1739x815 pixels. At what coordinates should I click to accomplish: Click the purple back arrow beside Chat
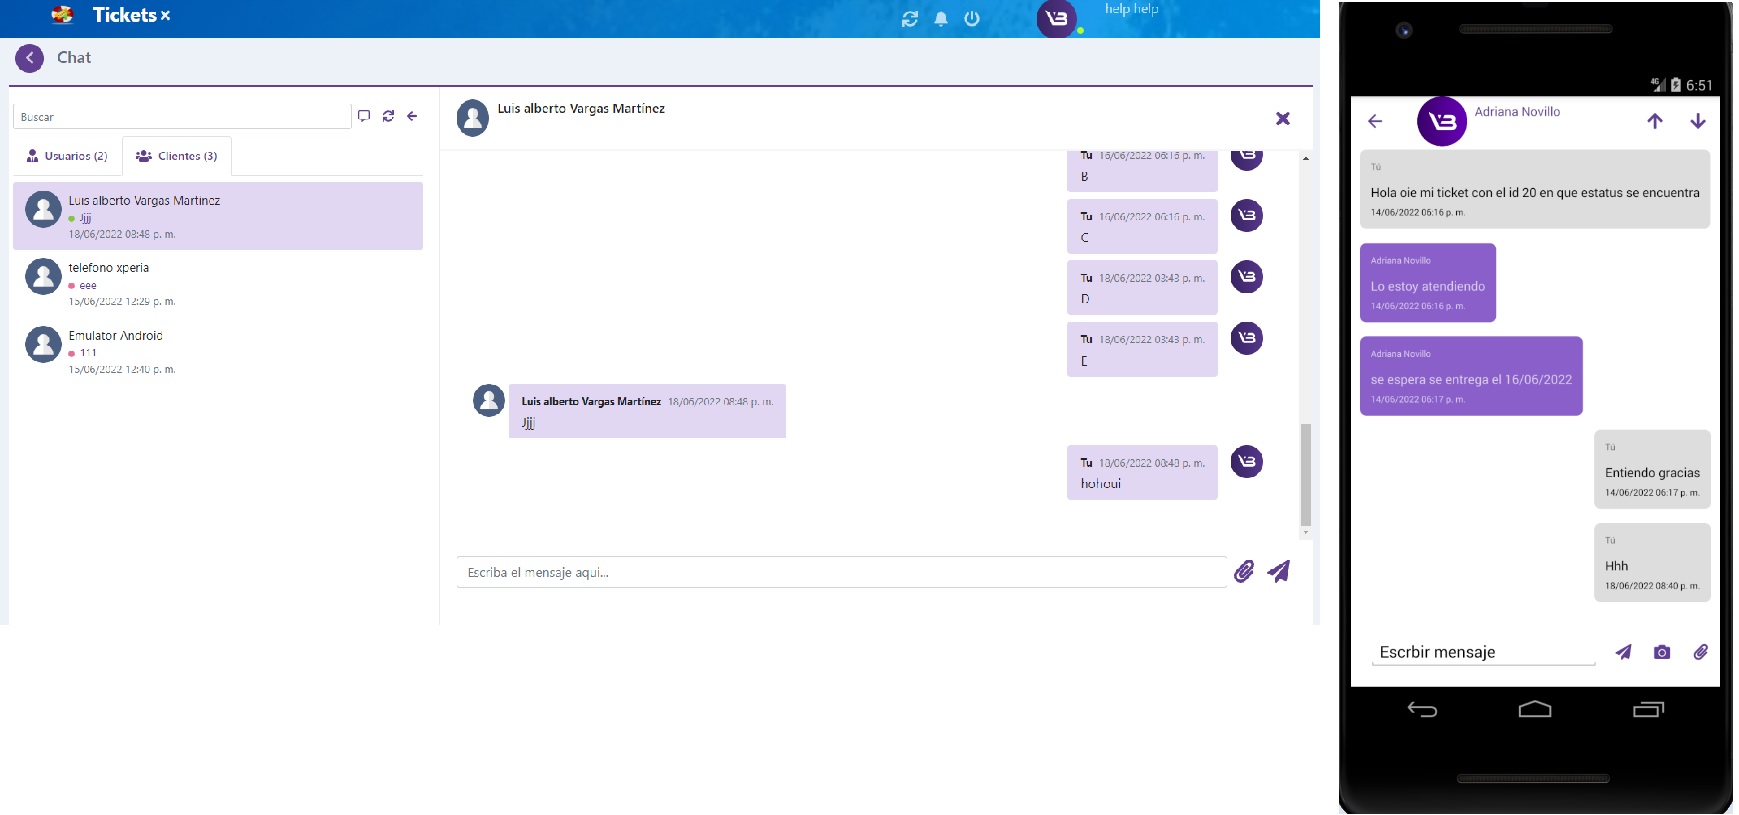[29, 58]
